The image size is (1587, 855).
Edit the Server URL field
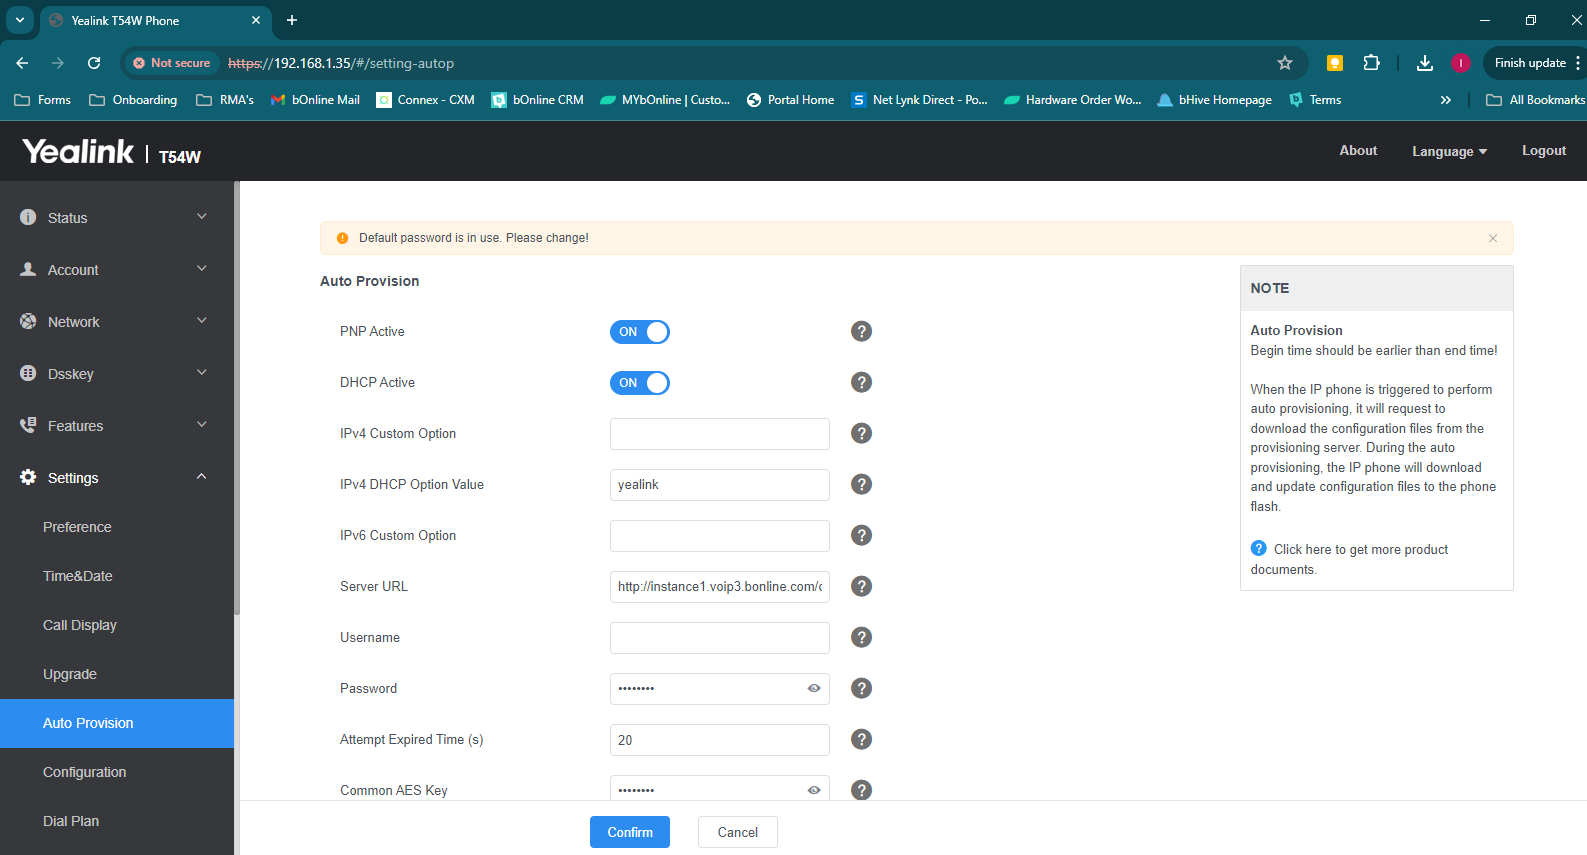pyautogui.click(x=720, y=587)
